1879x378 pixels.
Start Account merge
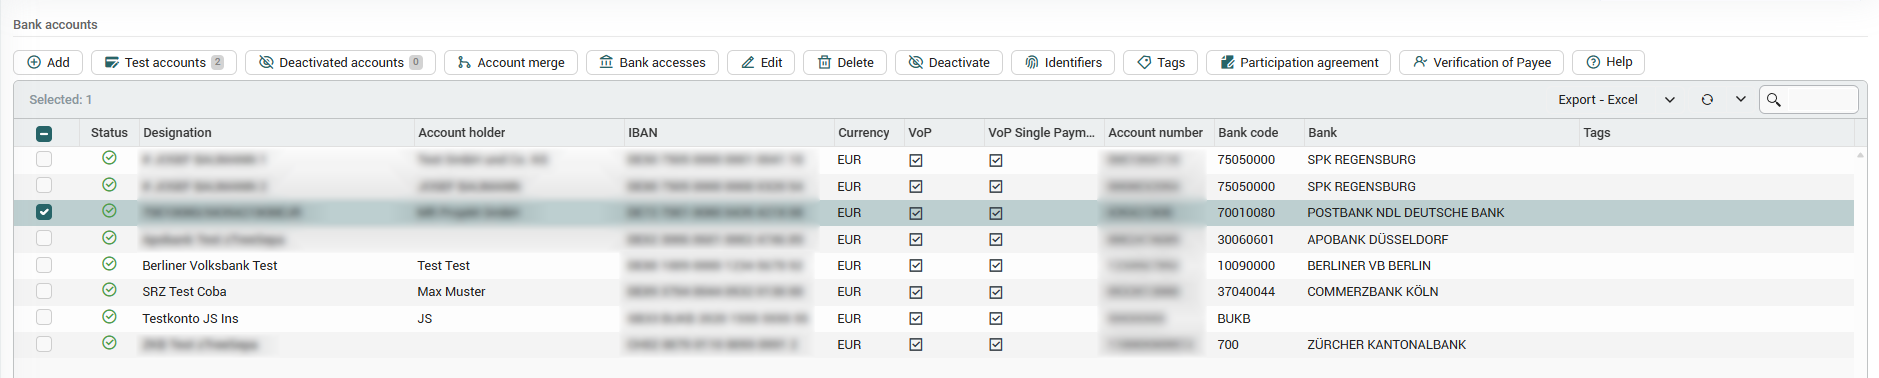pyautogui.click(x=510, y=62)
